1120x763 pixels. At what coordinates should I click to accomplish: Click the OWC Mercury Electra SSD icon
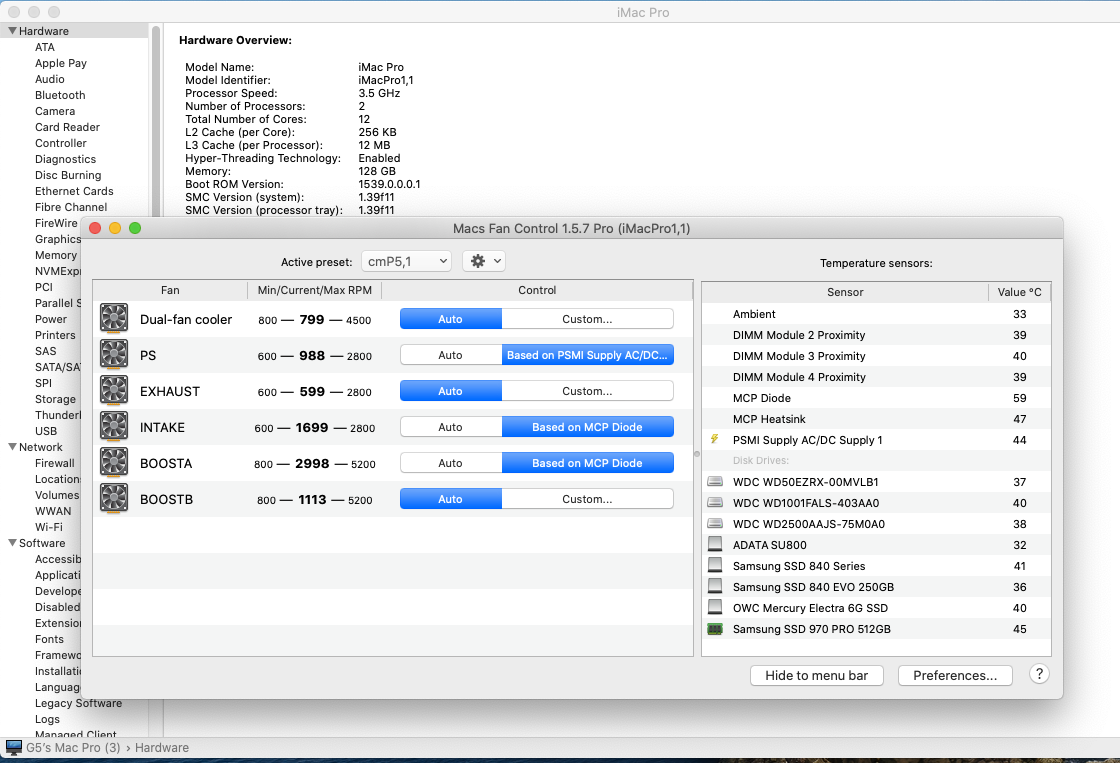point(714,607)
